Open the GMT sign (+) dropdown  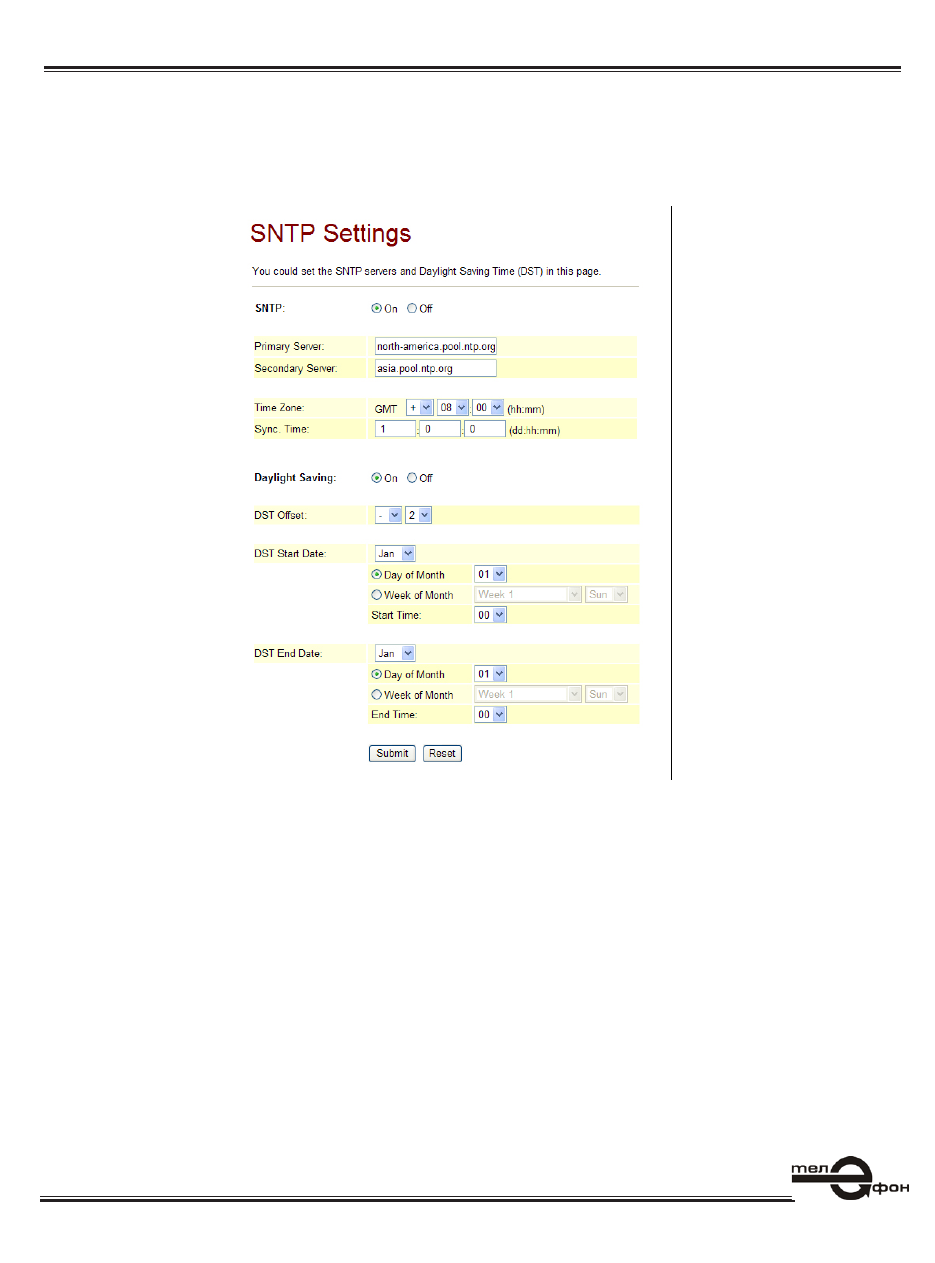420,408
